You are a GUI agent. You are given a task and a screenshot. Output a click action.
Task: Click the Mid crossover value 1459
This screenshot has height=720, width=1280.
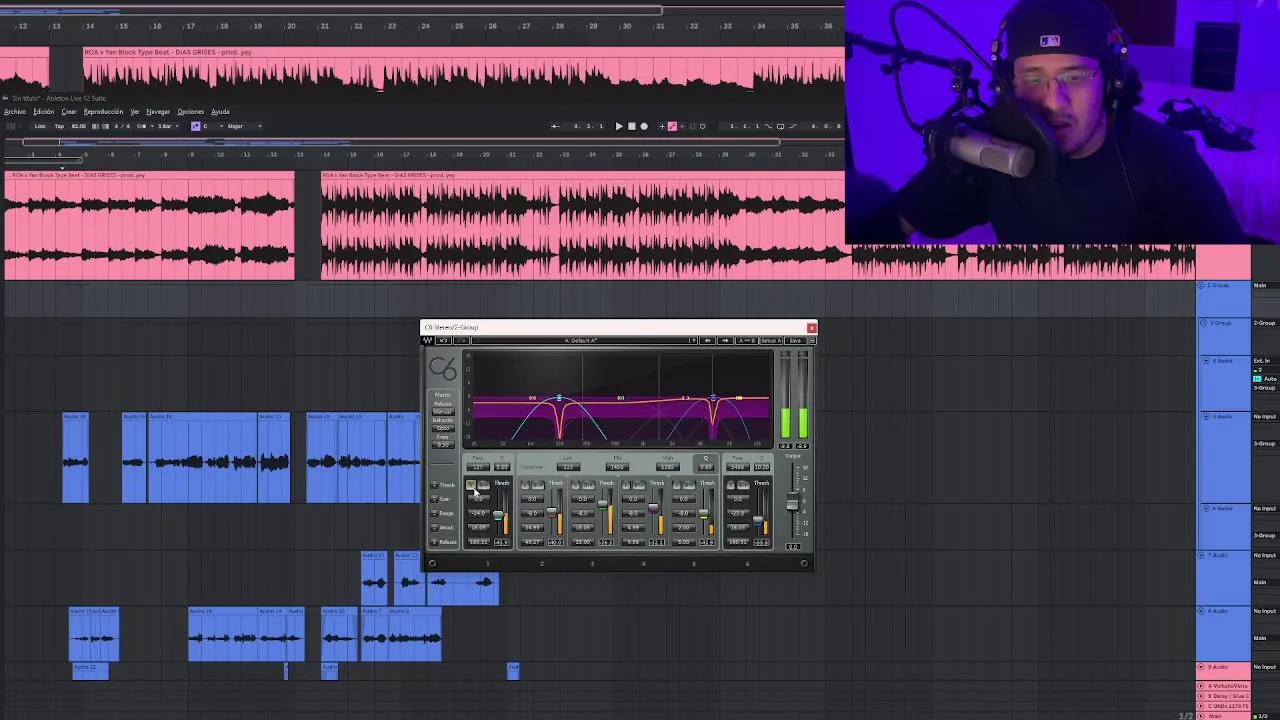click(x=617, y=467)
